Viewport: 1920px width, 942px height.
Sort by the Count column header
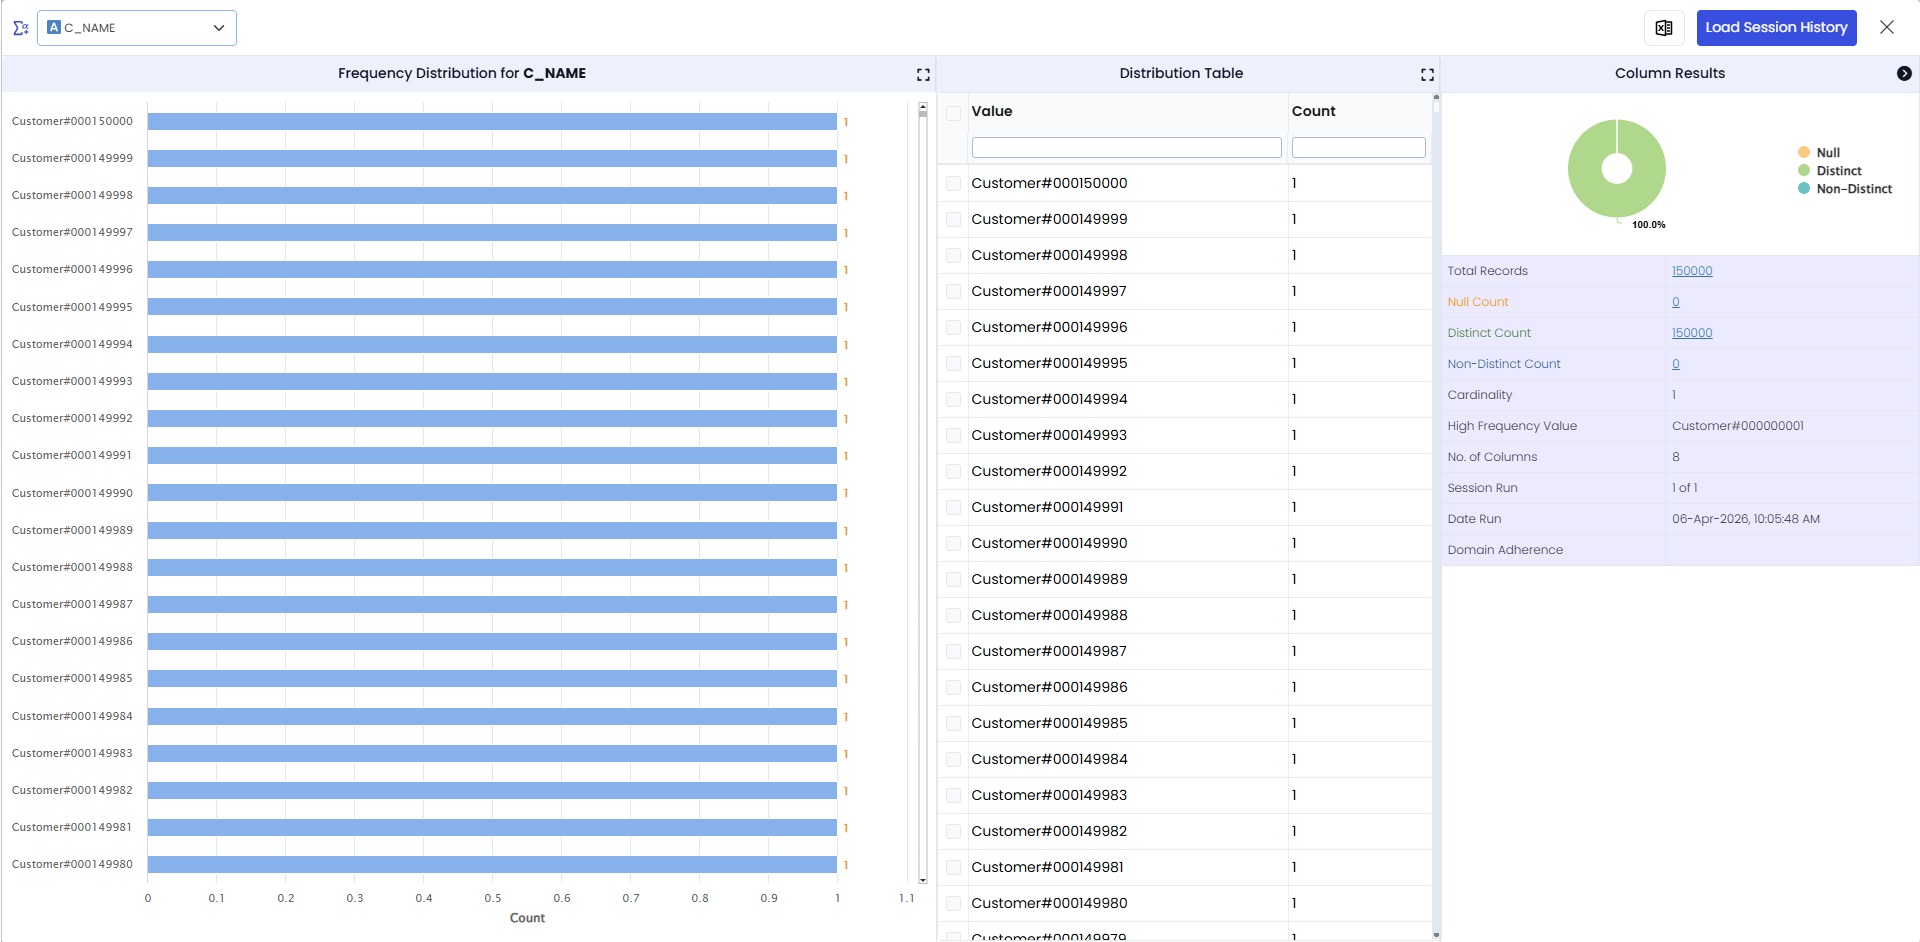click(x=1313, y=111)
